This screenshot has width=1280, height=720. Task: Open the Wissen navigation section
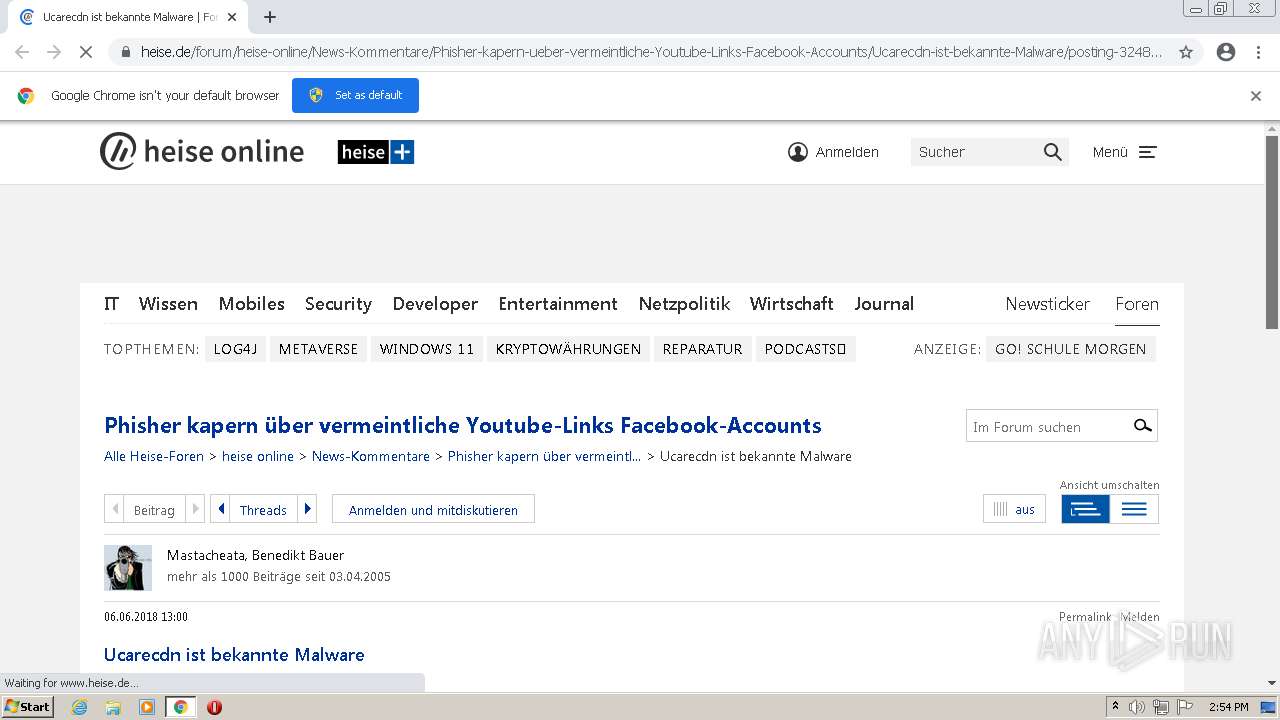pyautogui.click(x=168, y=304)
